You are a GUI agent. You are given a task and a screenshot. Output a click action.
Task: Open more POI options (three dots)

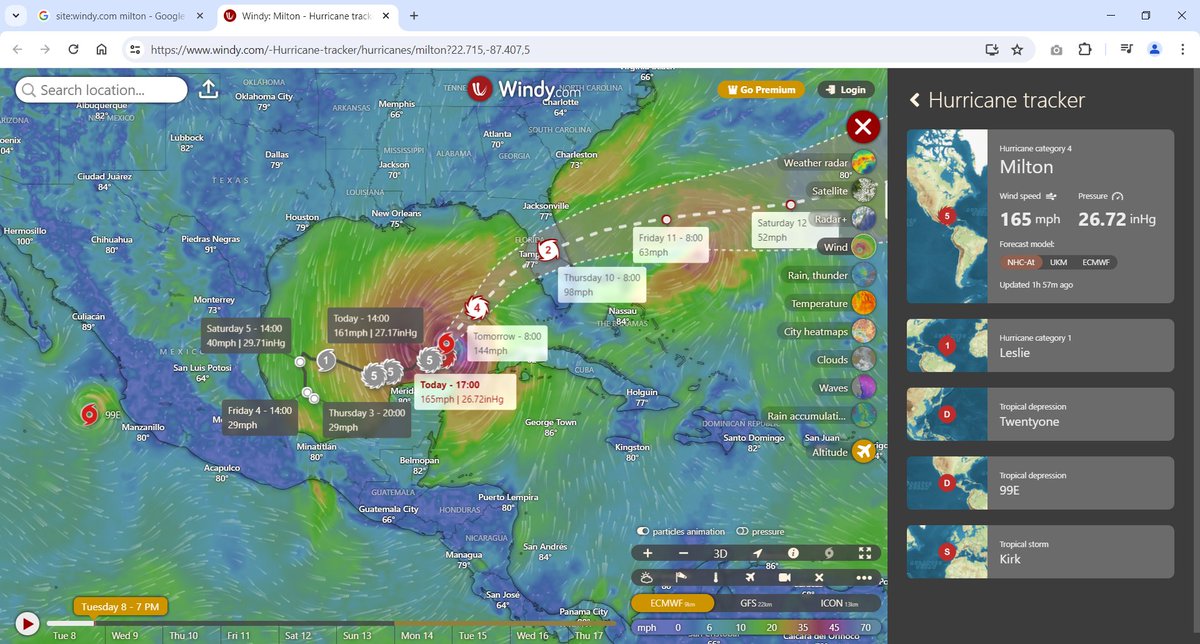point(865,577)
